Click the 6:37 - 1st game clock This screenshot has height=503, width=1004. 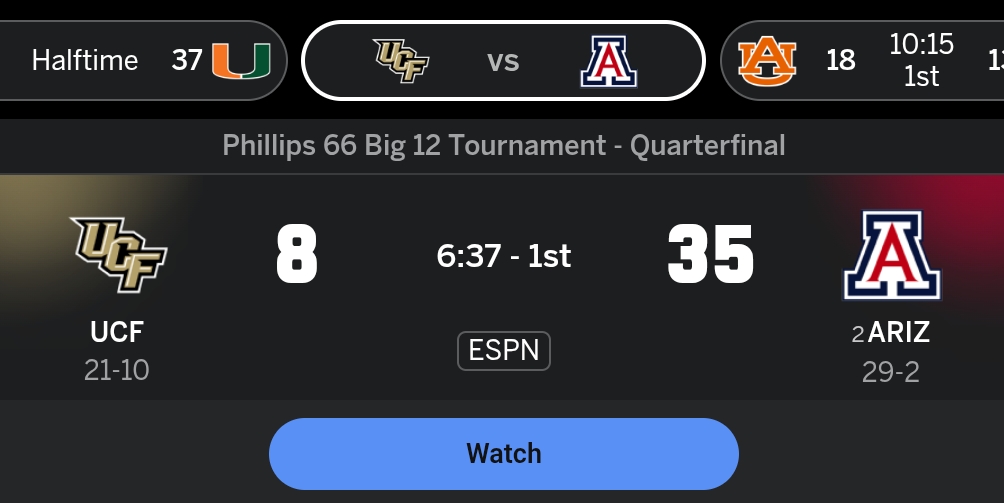pos(504,256)
